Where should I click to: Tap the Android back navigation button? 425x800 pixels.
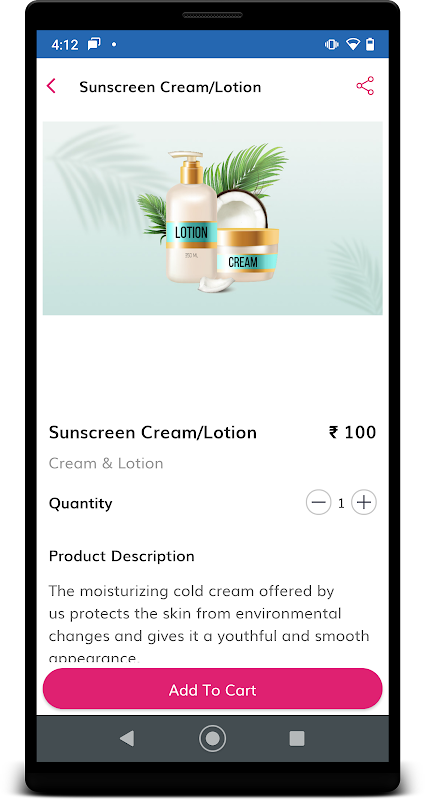click(127, 738)
